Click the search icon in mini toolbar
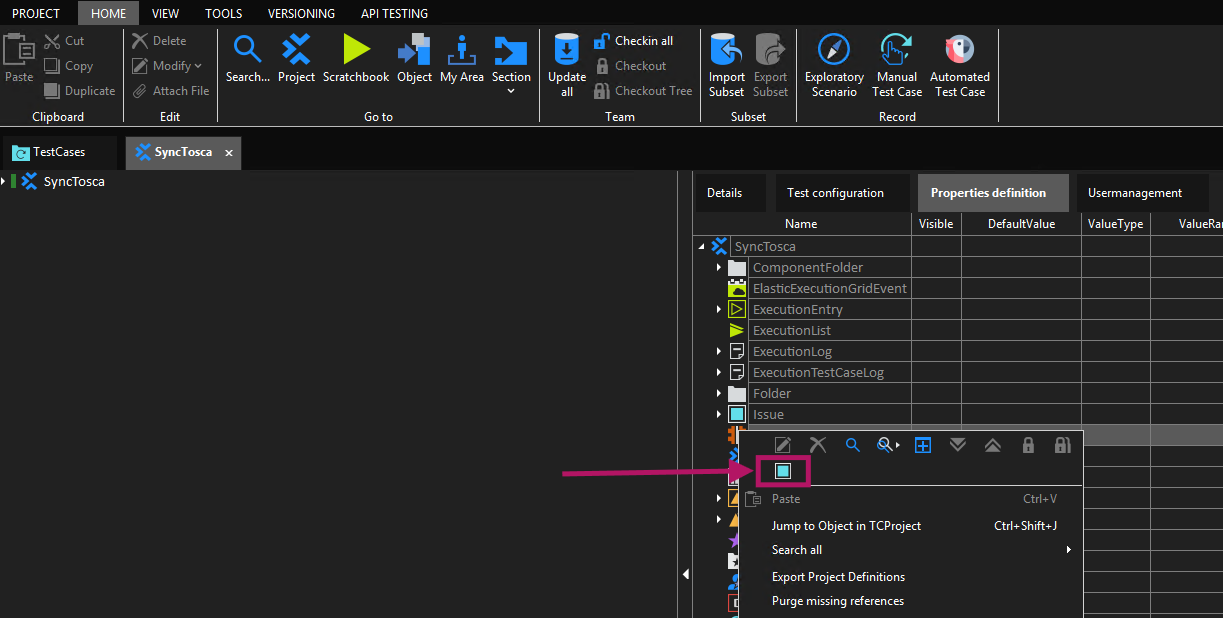 coord(852,445)
